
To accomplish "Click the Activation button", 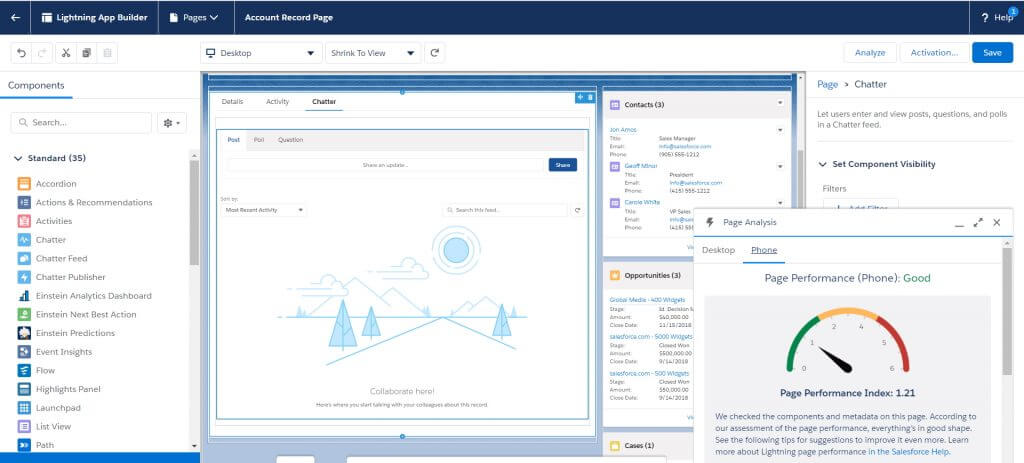I will [x=934, y=53].
